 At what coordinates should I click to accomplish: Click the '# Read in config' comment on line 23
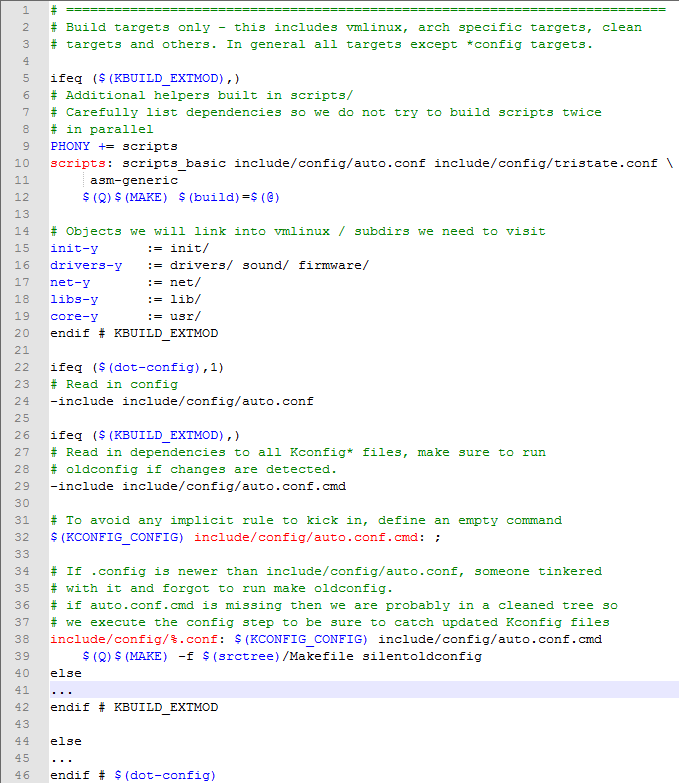pos(114,385)
